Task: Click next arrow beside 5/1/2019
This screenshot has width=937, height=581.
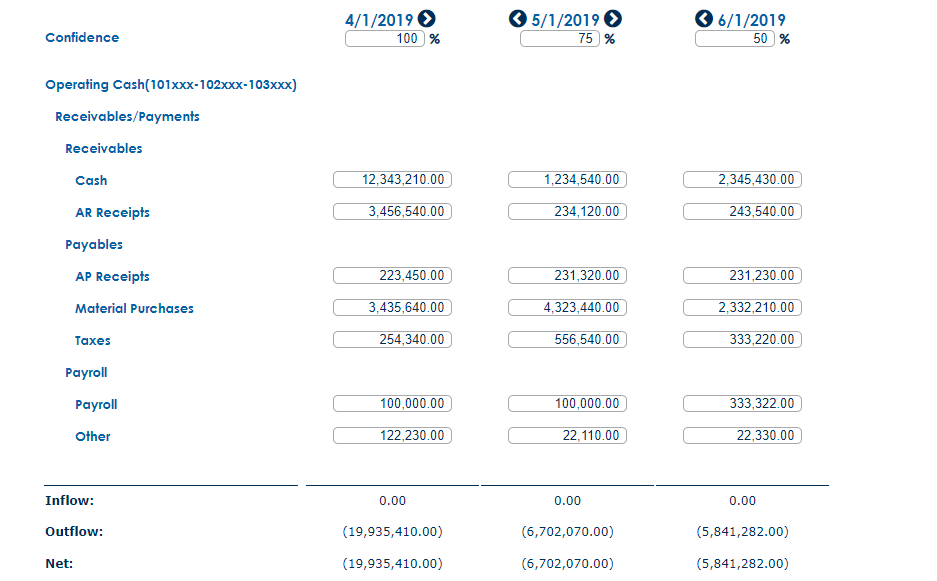Action: point(613,19)
